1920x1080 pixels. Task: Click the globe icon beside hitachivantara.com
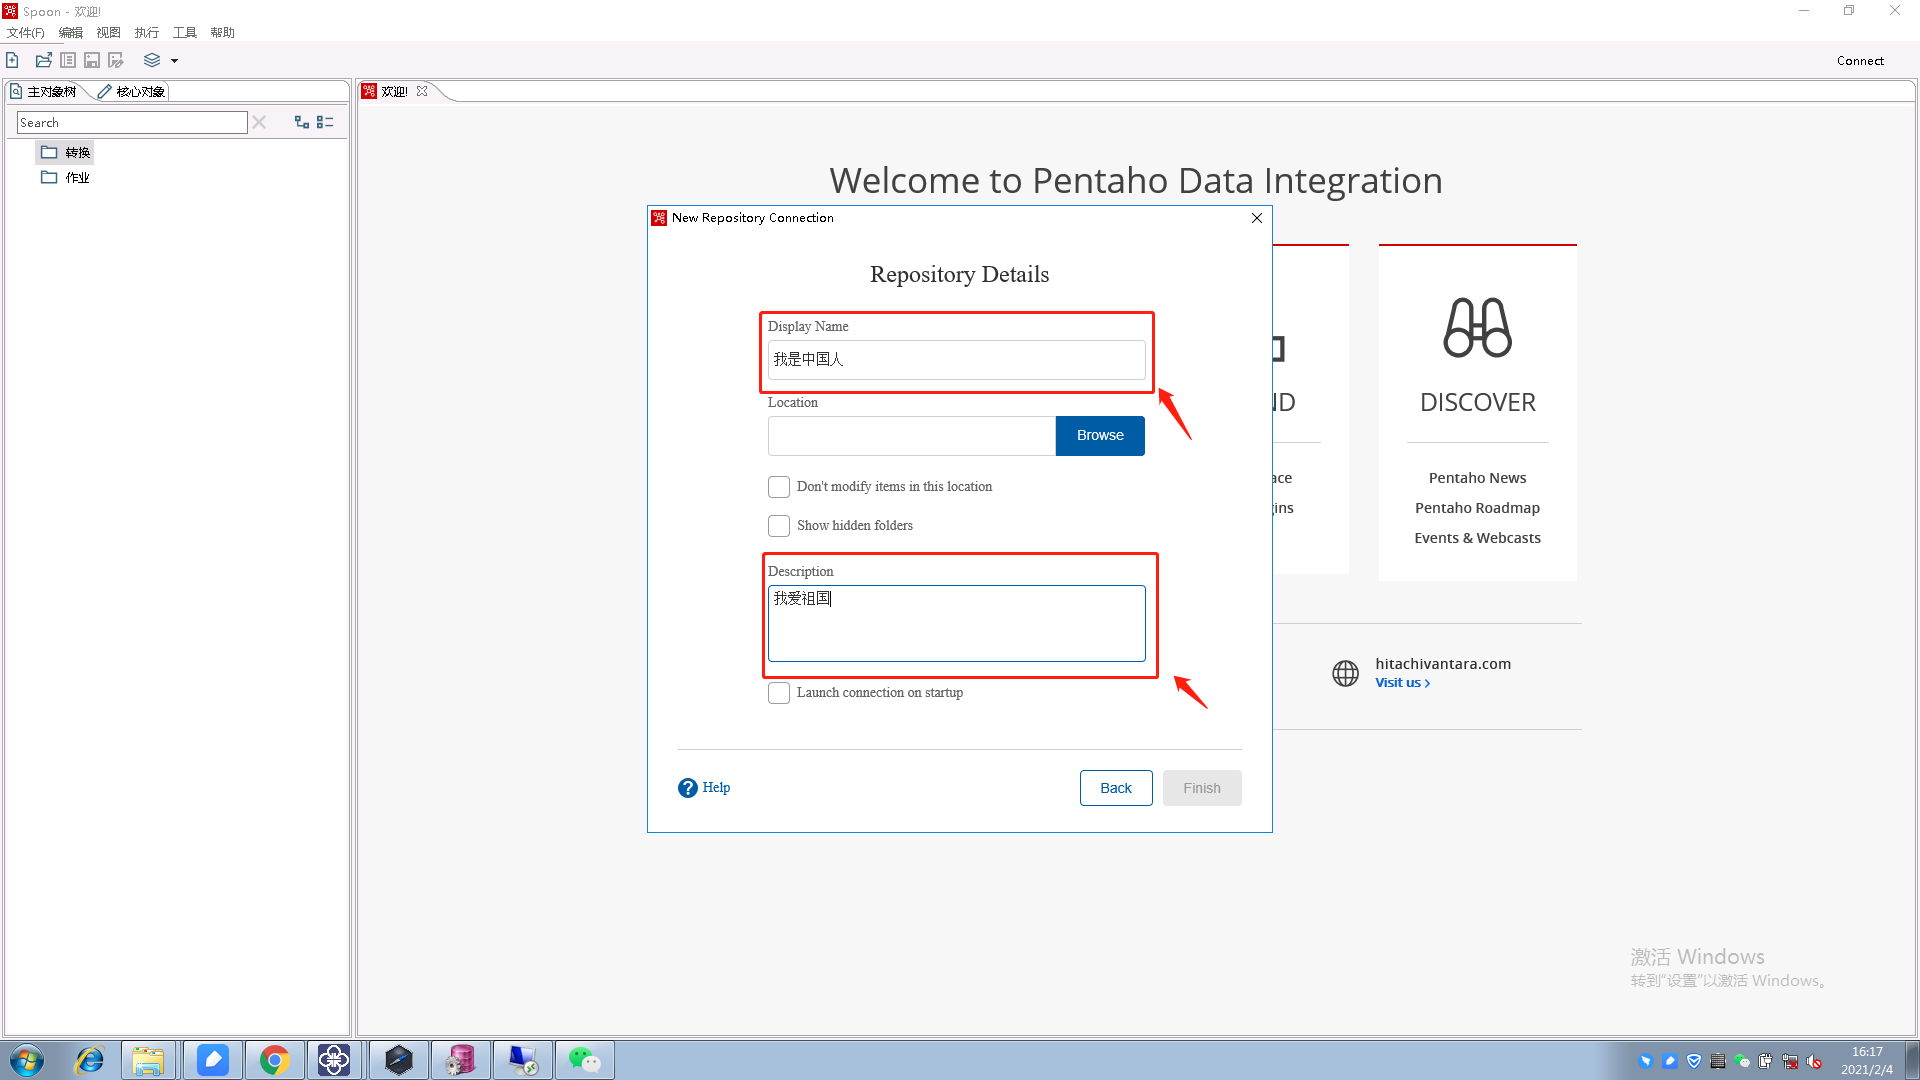[x=1345, y=673]
